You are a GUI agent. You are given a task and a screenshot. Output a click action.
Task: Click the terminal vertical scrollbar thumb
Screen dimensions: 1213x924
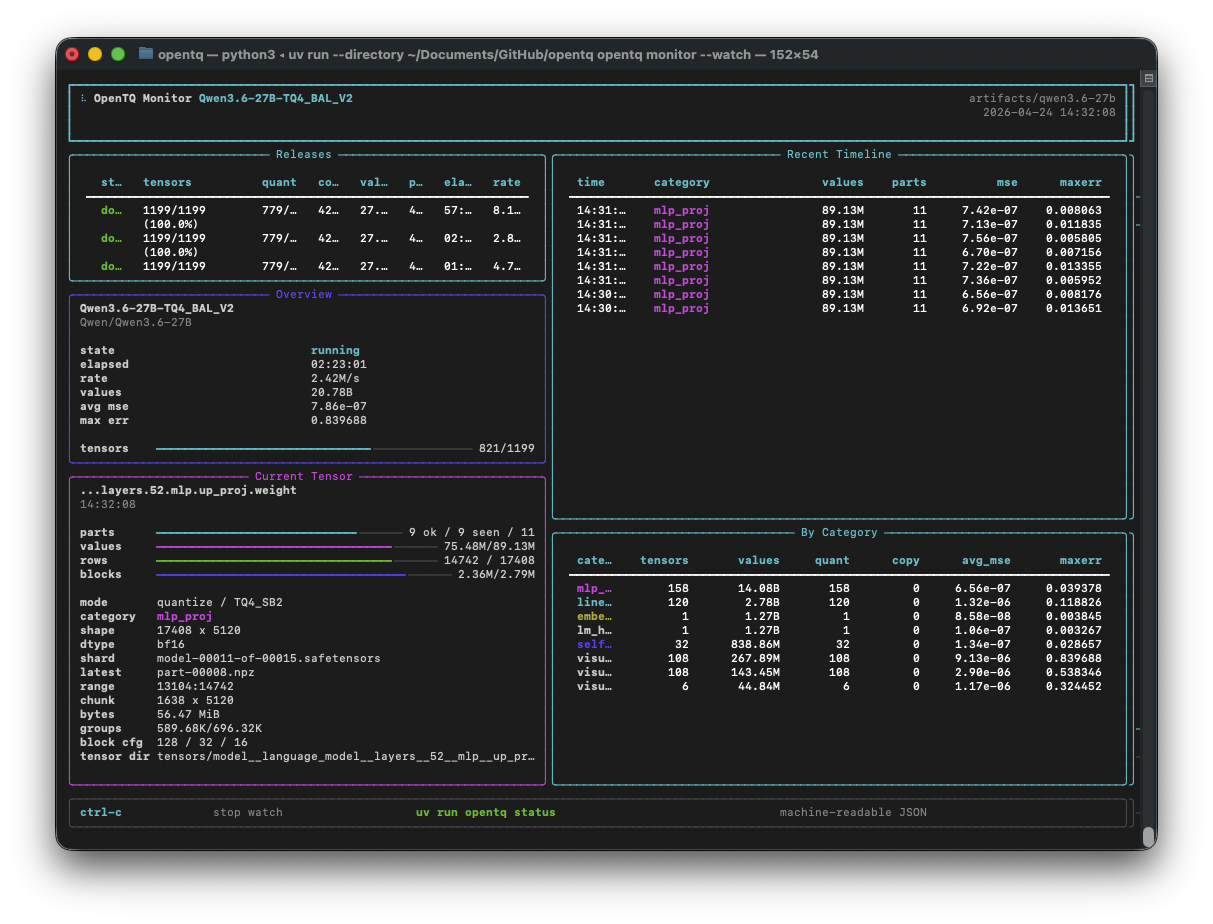click(1149, 837)
